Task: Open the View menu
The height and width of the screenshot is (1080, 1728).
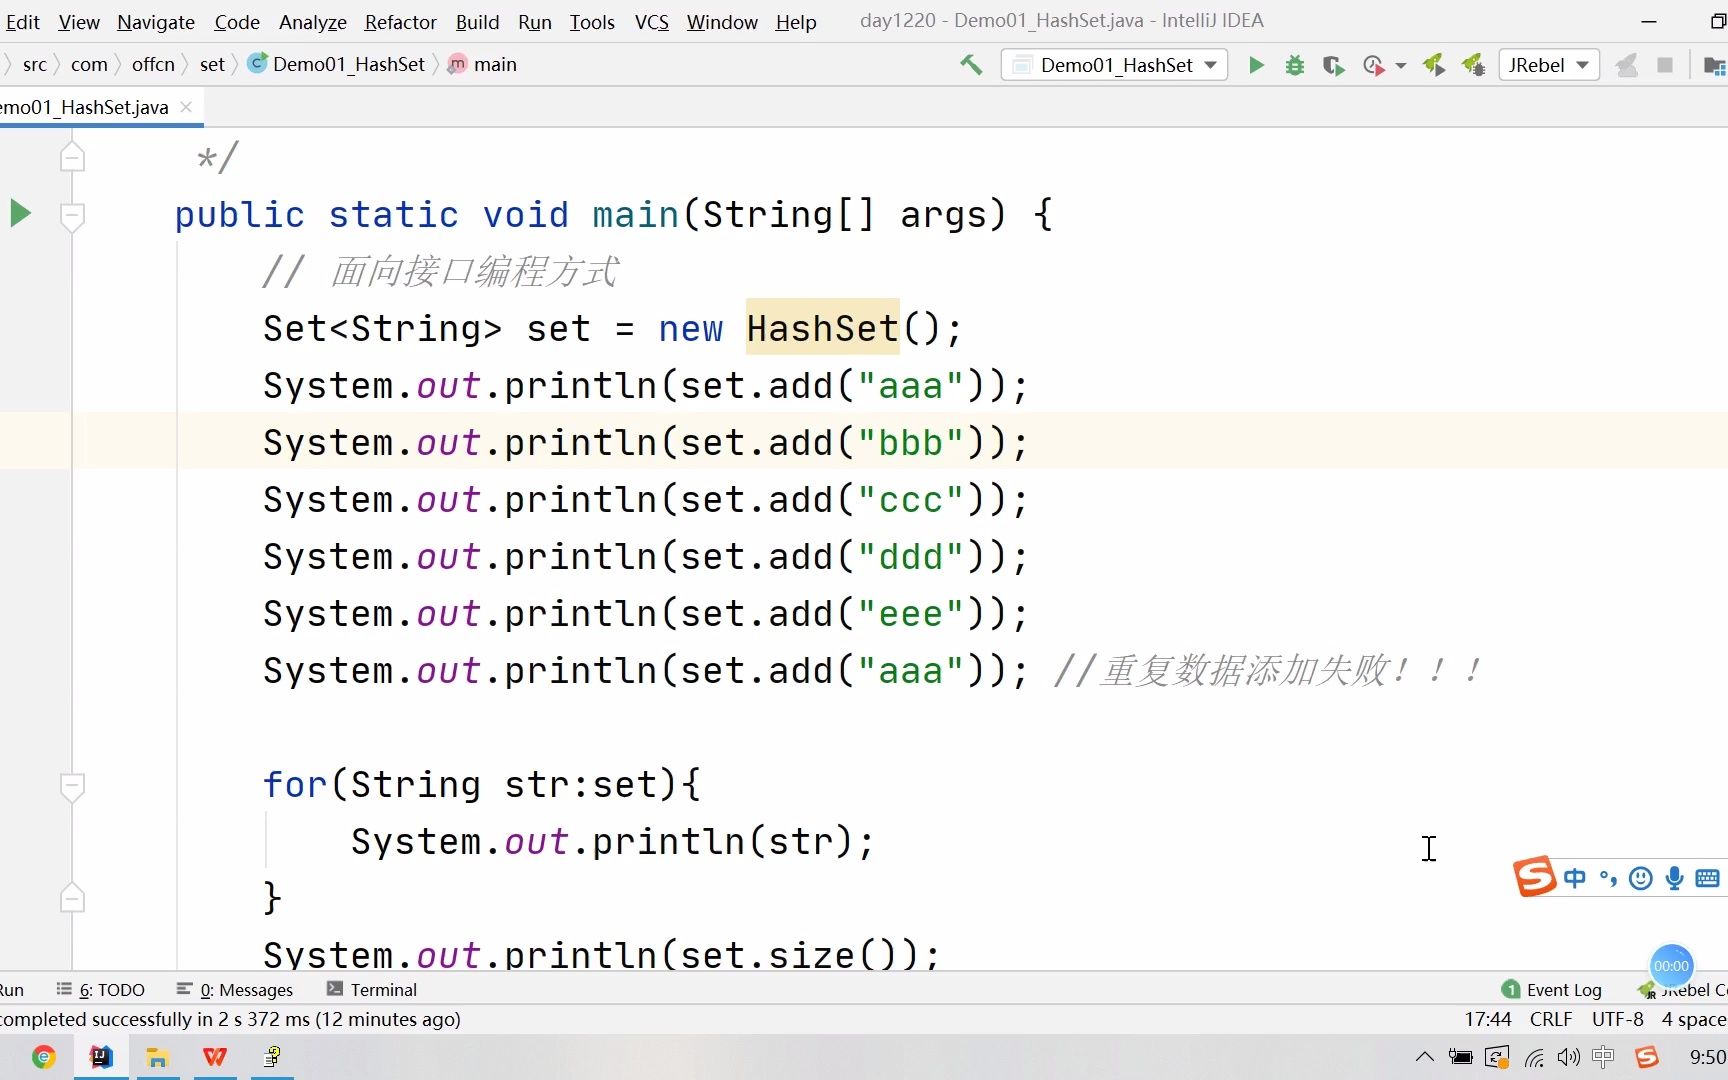Action: pos(79,22)
